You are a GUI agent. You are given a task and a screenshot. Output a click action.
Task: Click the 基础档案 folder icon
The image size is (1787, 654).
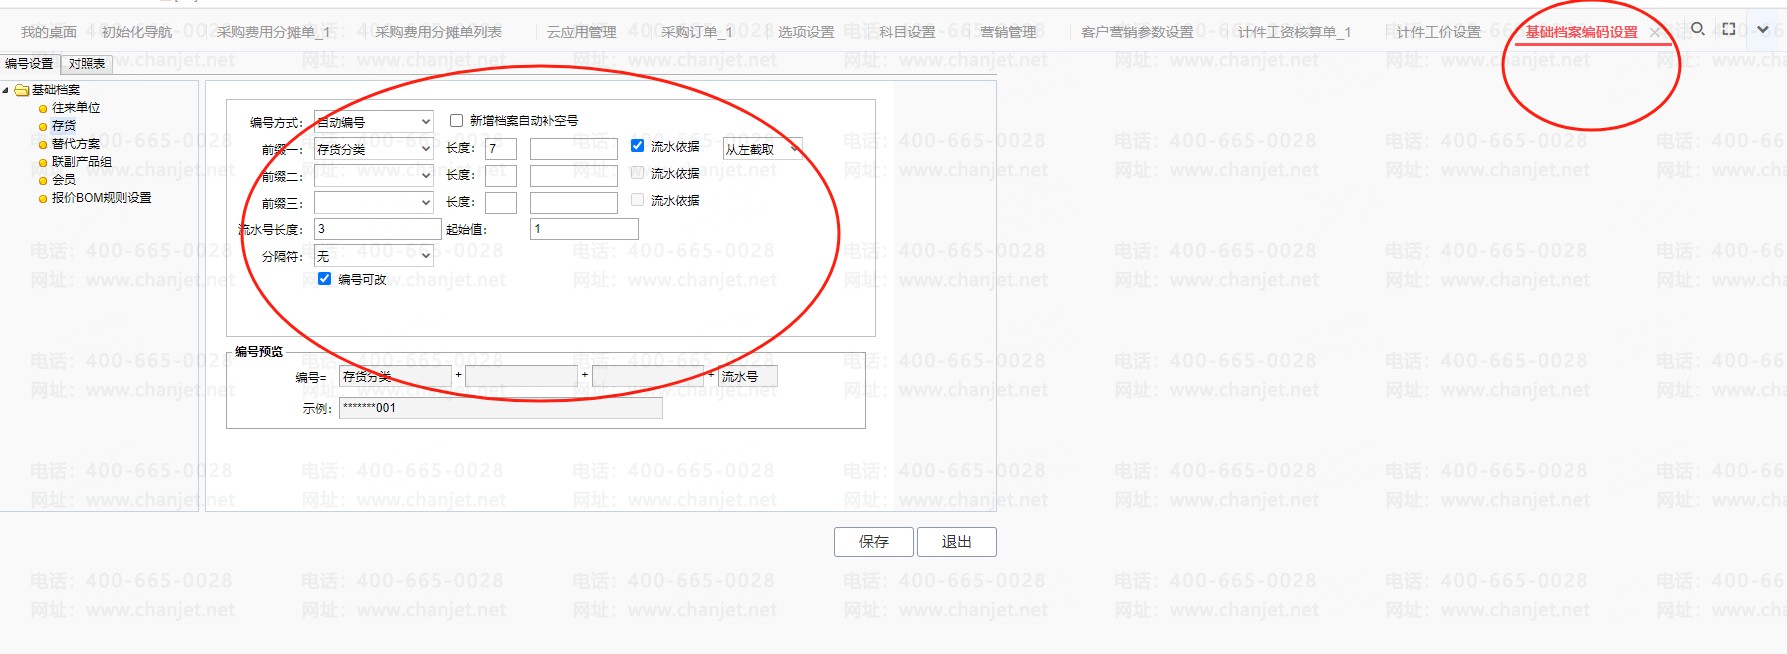pos(21,90)
